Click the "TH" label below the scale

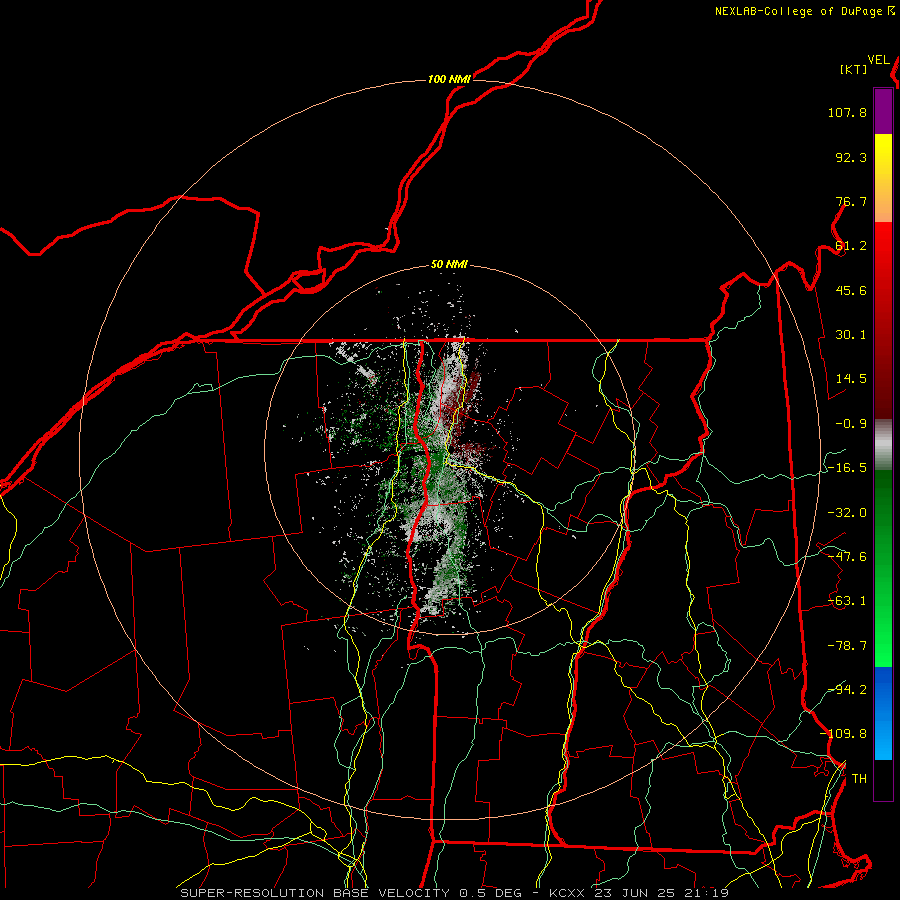tap(859, 779)
